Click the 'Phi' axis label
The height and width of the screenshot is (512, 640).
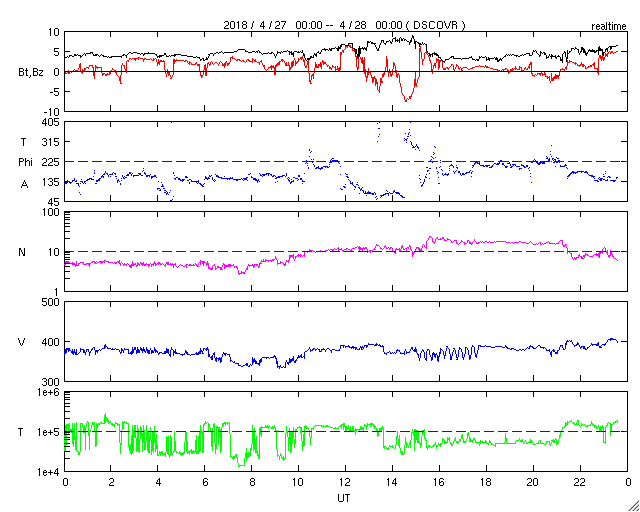tap(25, 162)
